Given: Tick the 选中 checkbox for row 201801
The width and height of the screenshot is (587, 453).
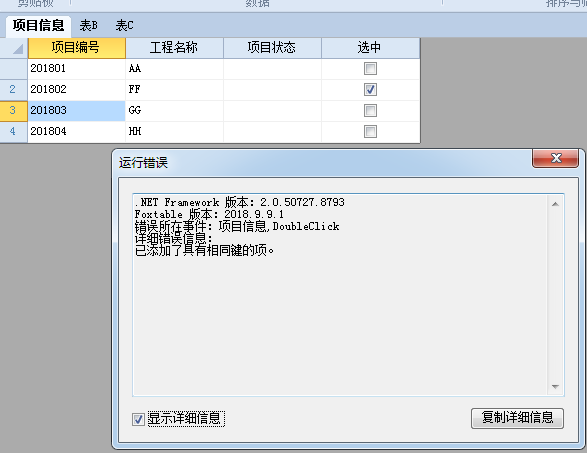Looking at the screenshot, I should click(370, 69).
